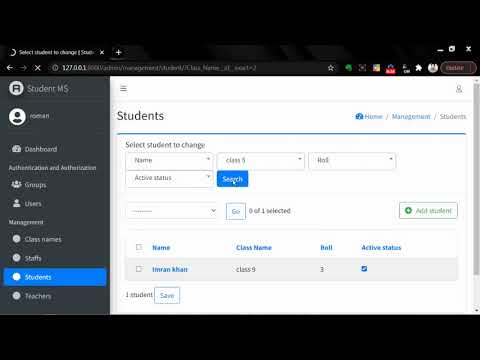Tick the checkbox for Imran khan row
The height and width of the screenshot is (360, 480).
[139, 269]
